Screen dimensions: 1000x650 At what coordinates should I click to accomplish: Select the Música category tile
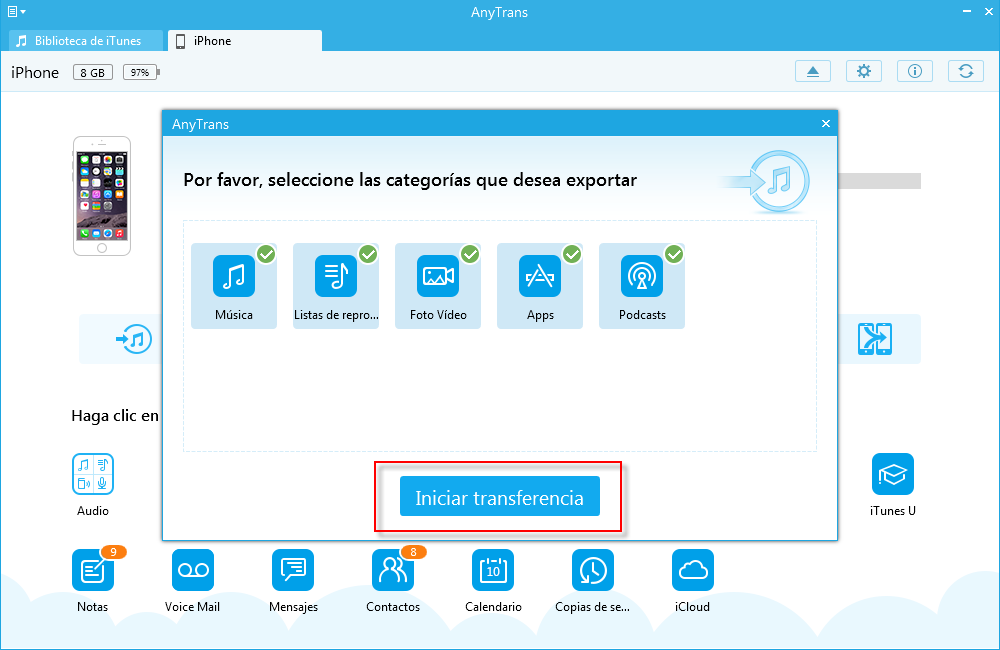[233, 286]
